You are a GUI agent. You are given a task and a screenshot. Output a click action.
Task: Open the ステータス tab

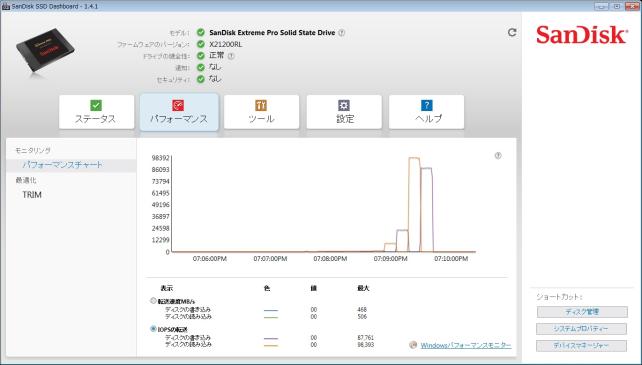[x=96, y=112]
